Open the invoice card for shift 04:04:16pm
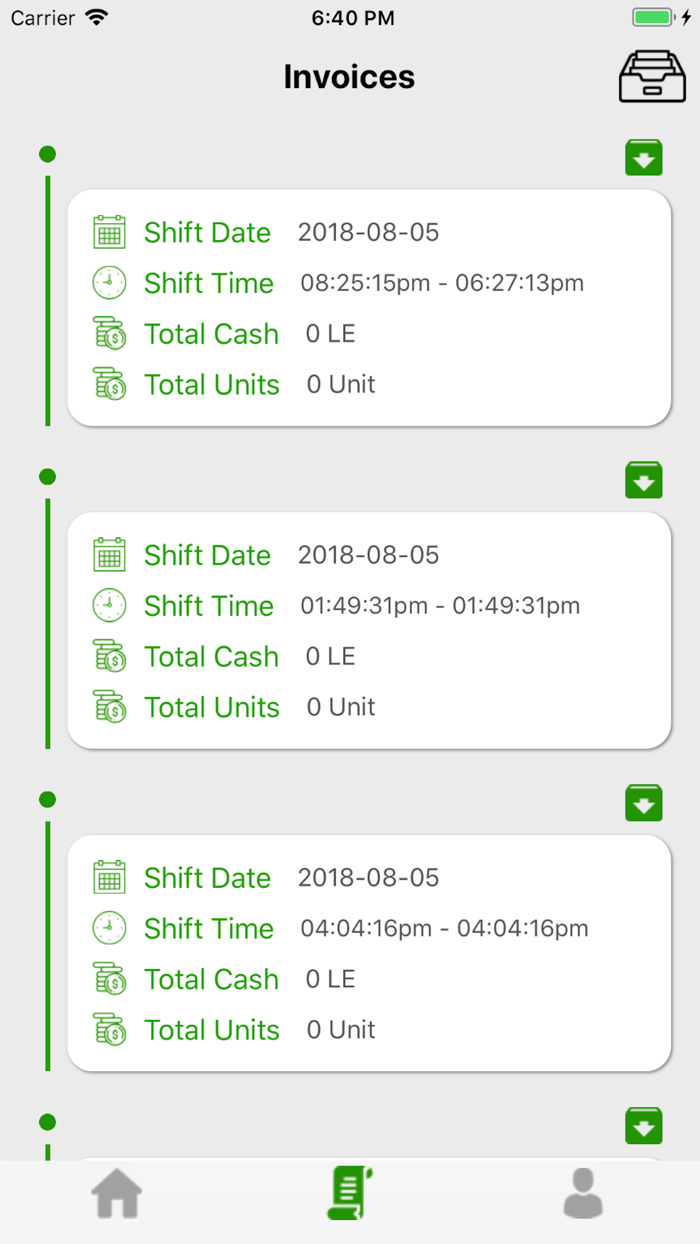The width and height of the screenshot is (700, 1244). click(x=368, y=953)
